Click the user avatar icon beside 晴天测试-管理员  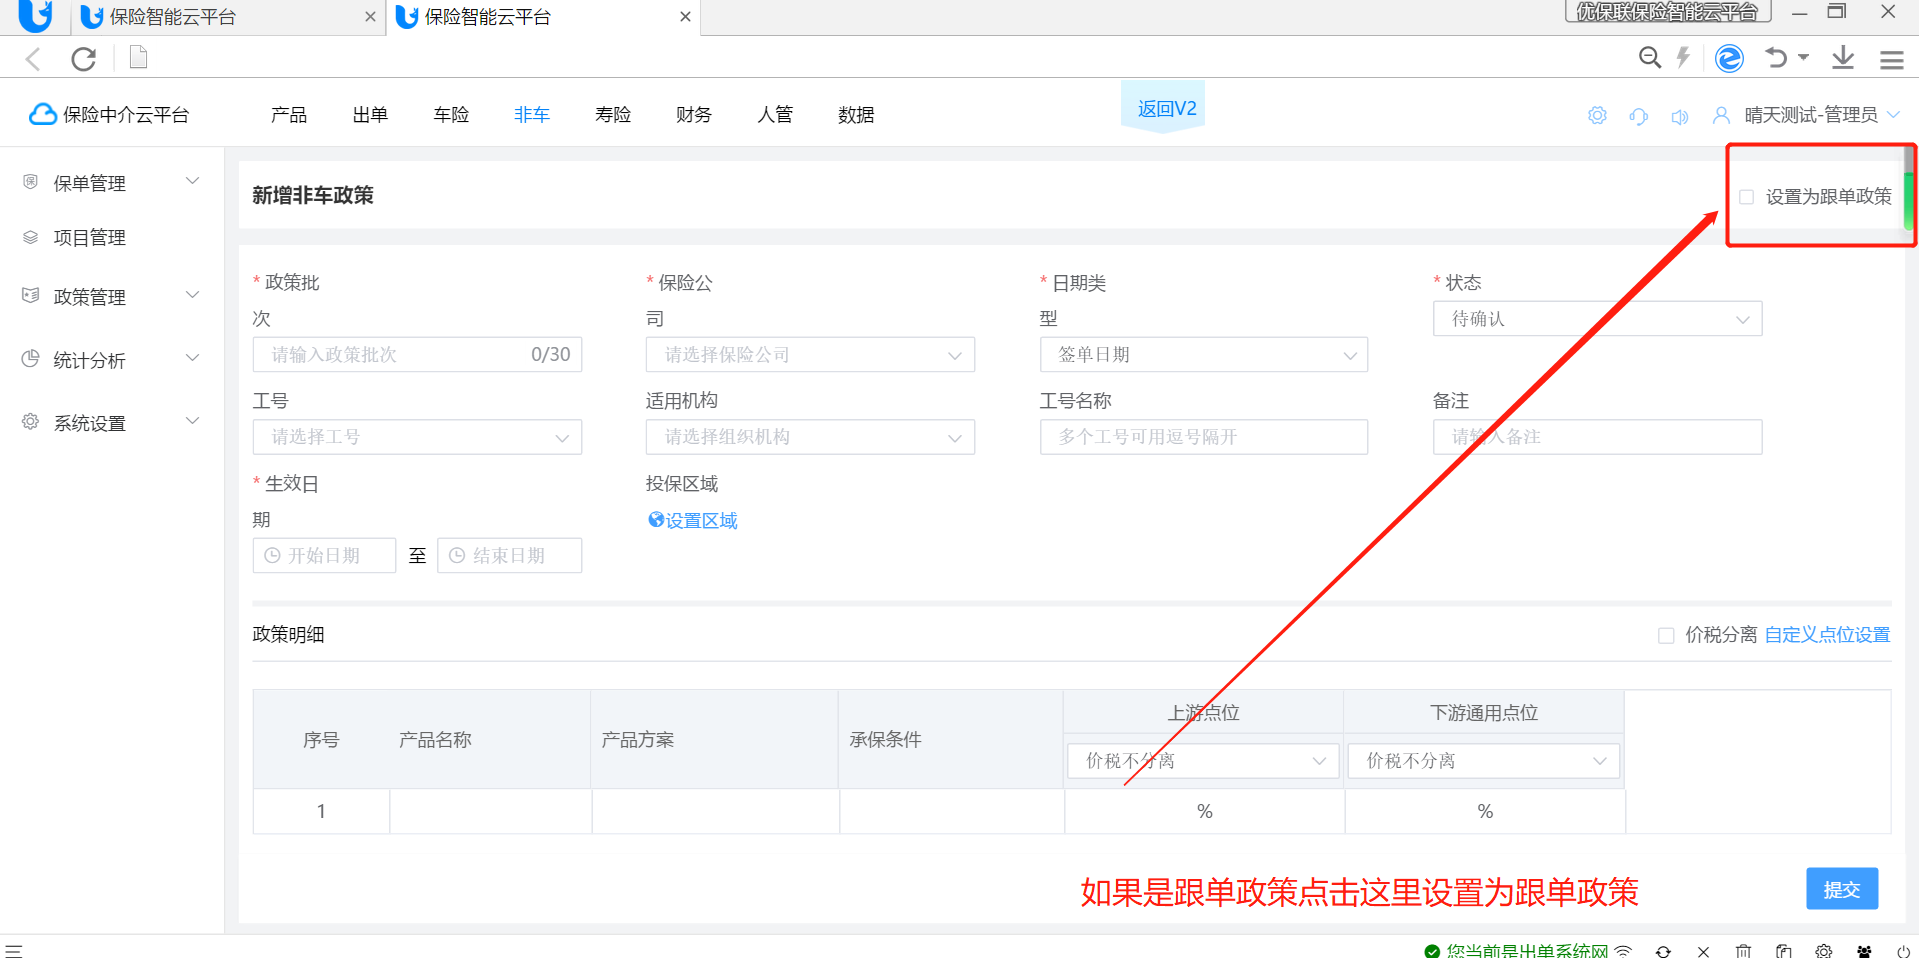click(1721, 115)
